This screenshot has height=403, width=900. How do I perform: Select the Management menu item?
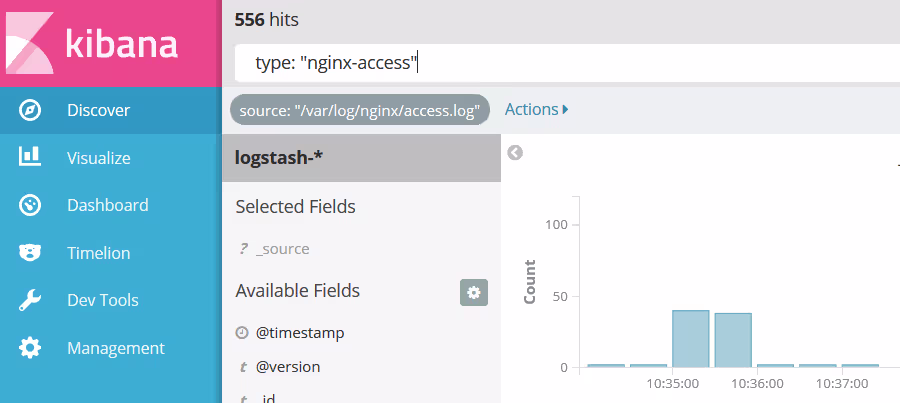115,348
